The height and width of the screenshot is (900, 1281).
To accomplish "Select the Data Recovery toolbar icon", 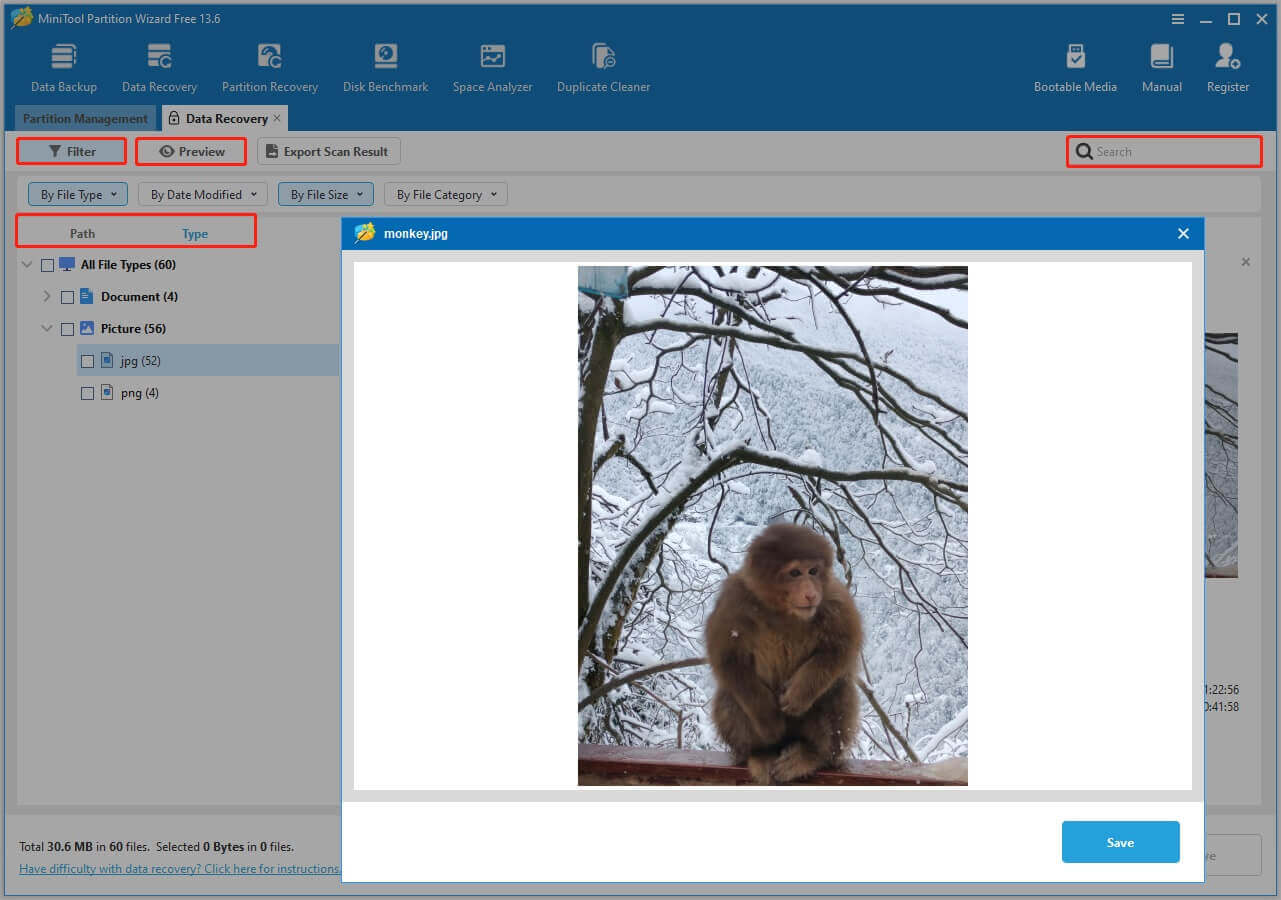I will coord(159,65).
